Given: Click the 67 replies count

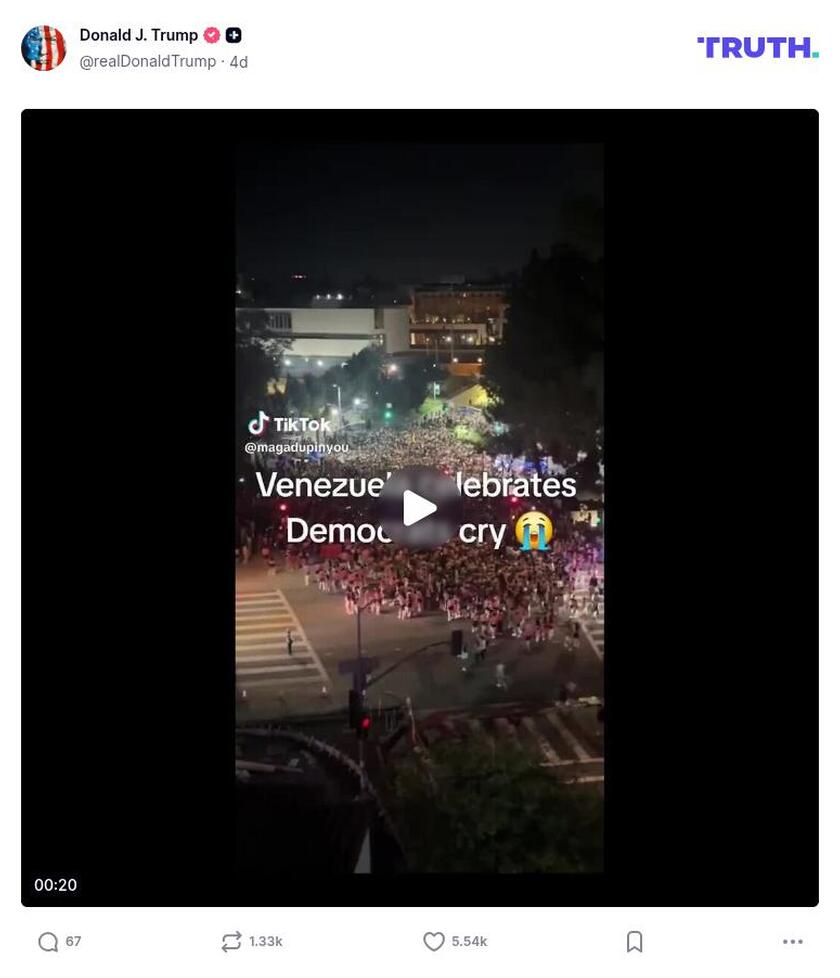Looking at the screenshot, I should 74,942.
